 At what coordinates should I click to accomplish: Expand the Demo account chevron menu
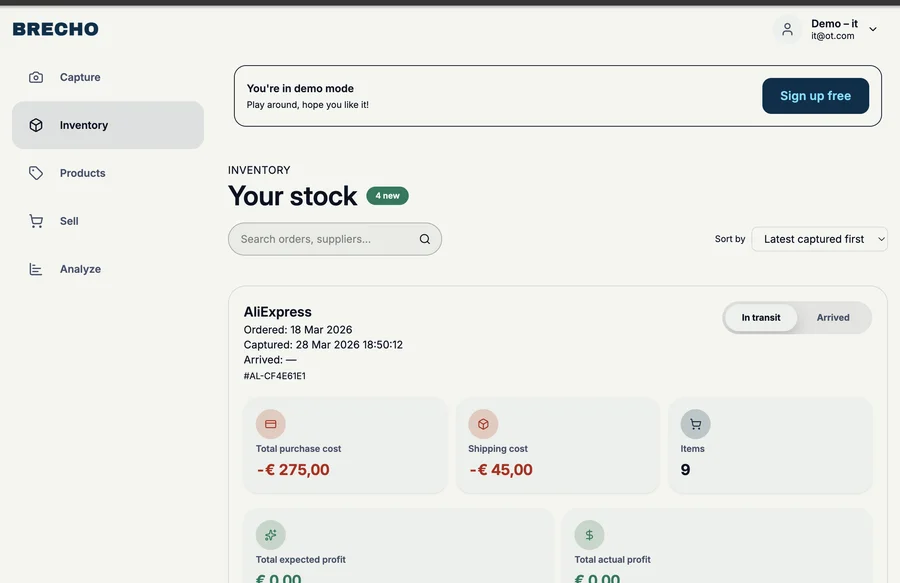(872, 29)
